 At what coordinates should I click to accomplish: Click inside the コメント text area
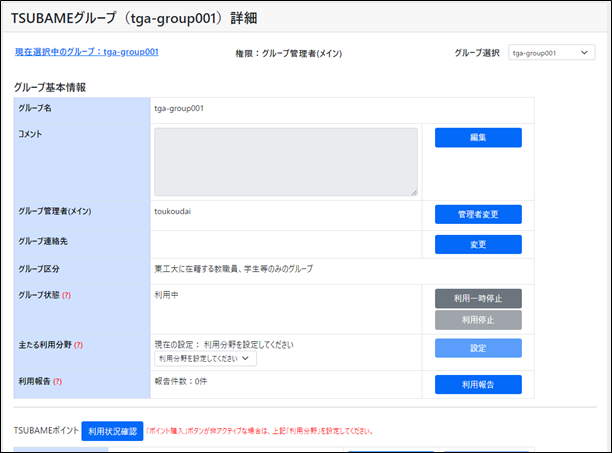286,162
